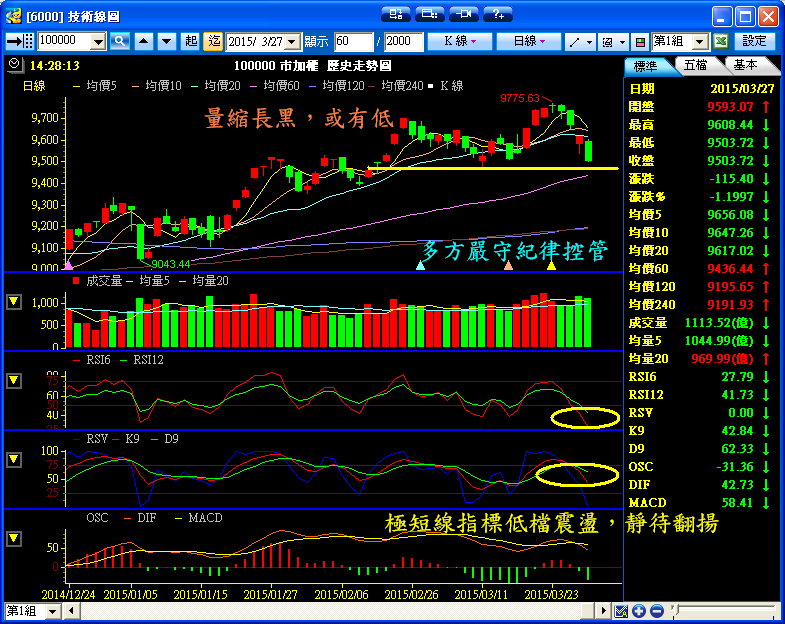Screen dimensions: 785x624
Task: Expand the 100000 symbol code dropdown
Action: point(98,41)
